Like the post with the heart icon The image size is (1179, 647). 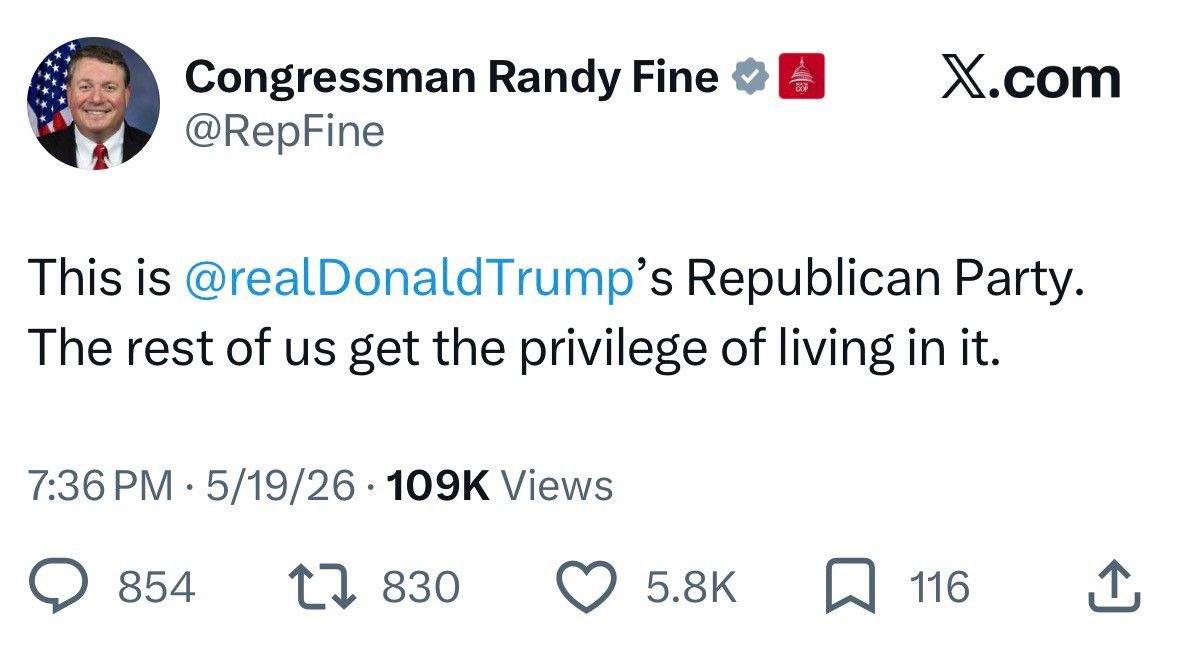[586, 587]
